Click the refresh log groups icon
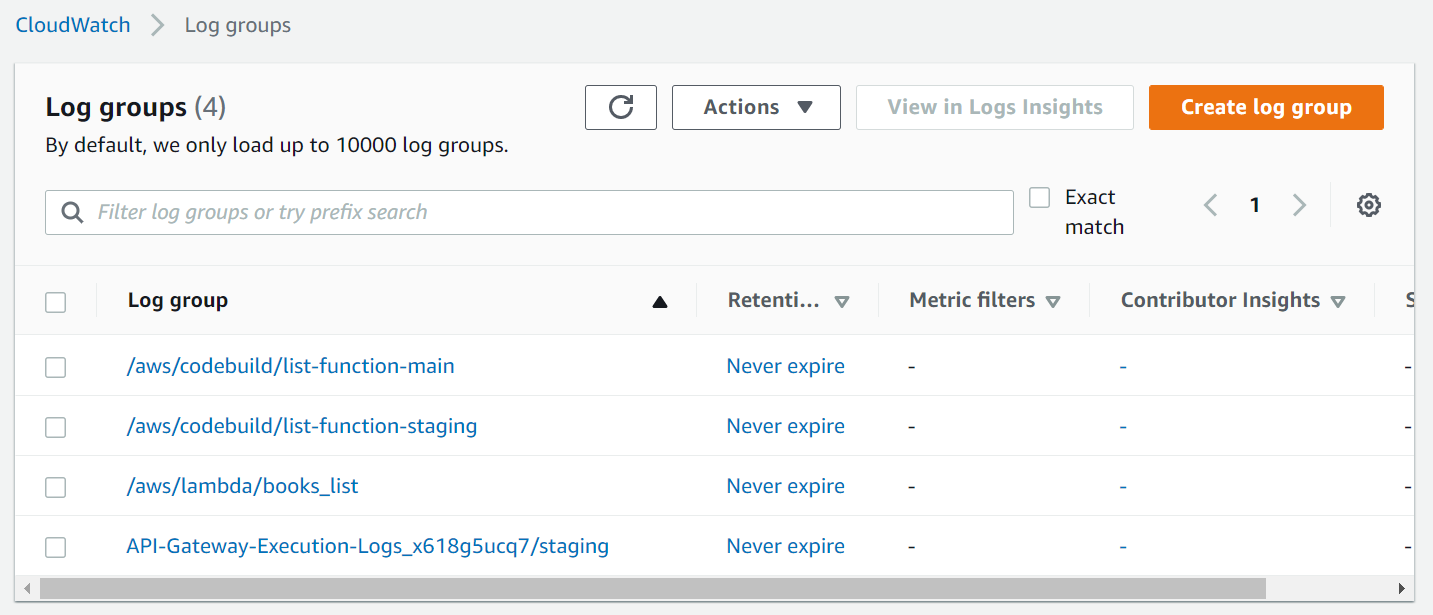The width and height of the screenshot is (1433, 615). click(x=621, y=107)
